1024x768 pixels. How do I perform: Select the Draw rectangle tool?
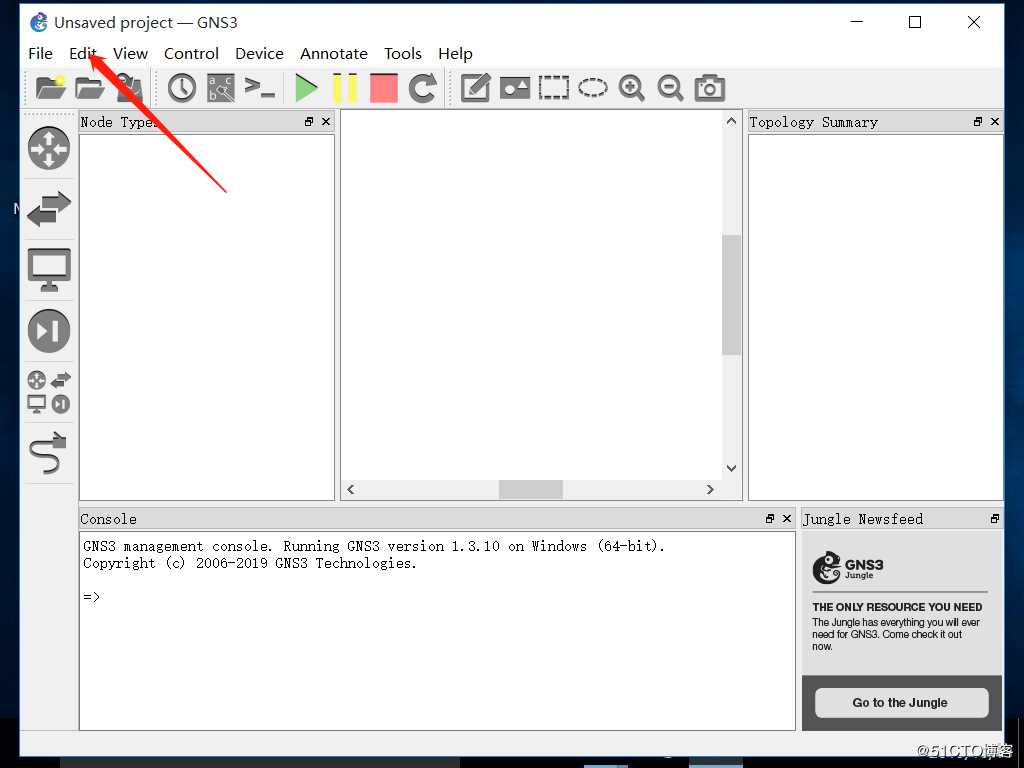coord(554,88)
